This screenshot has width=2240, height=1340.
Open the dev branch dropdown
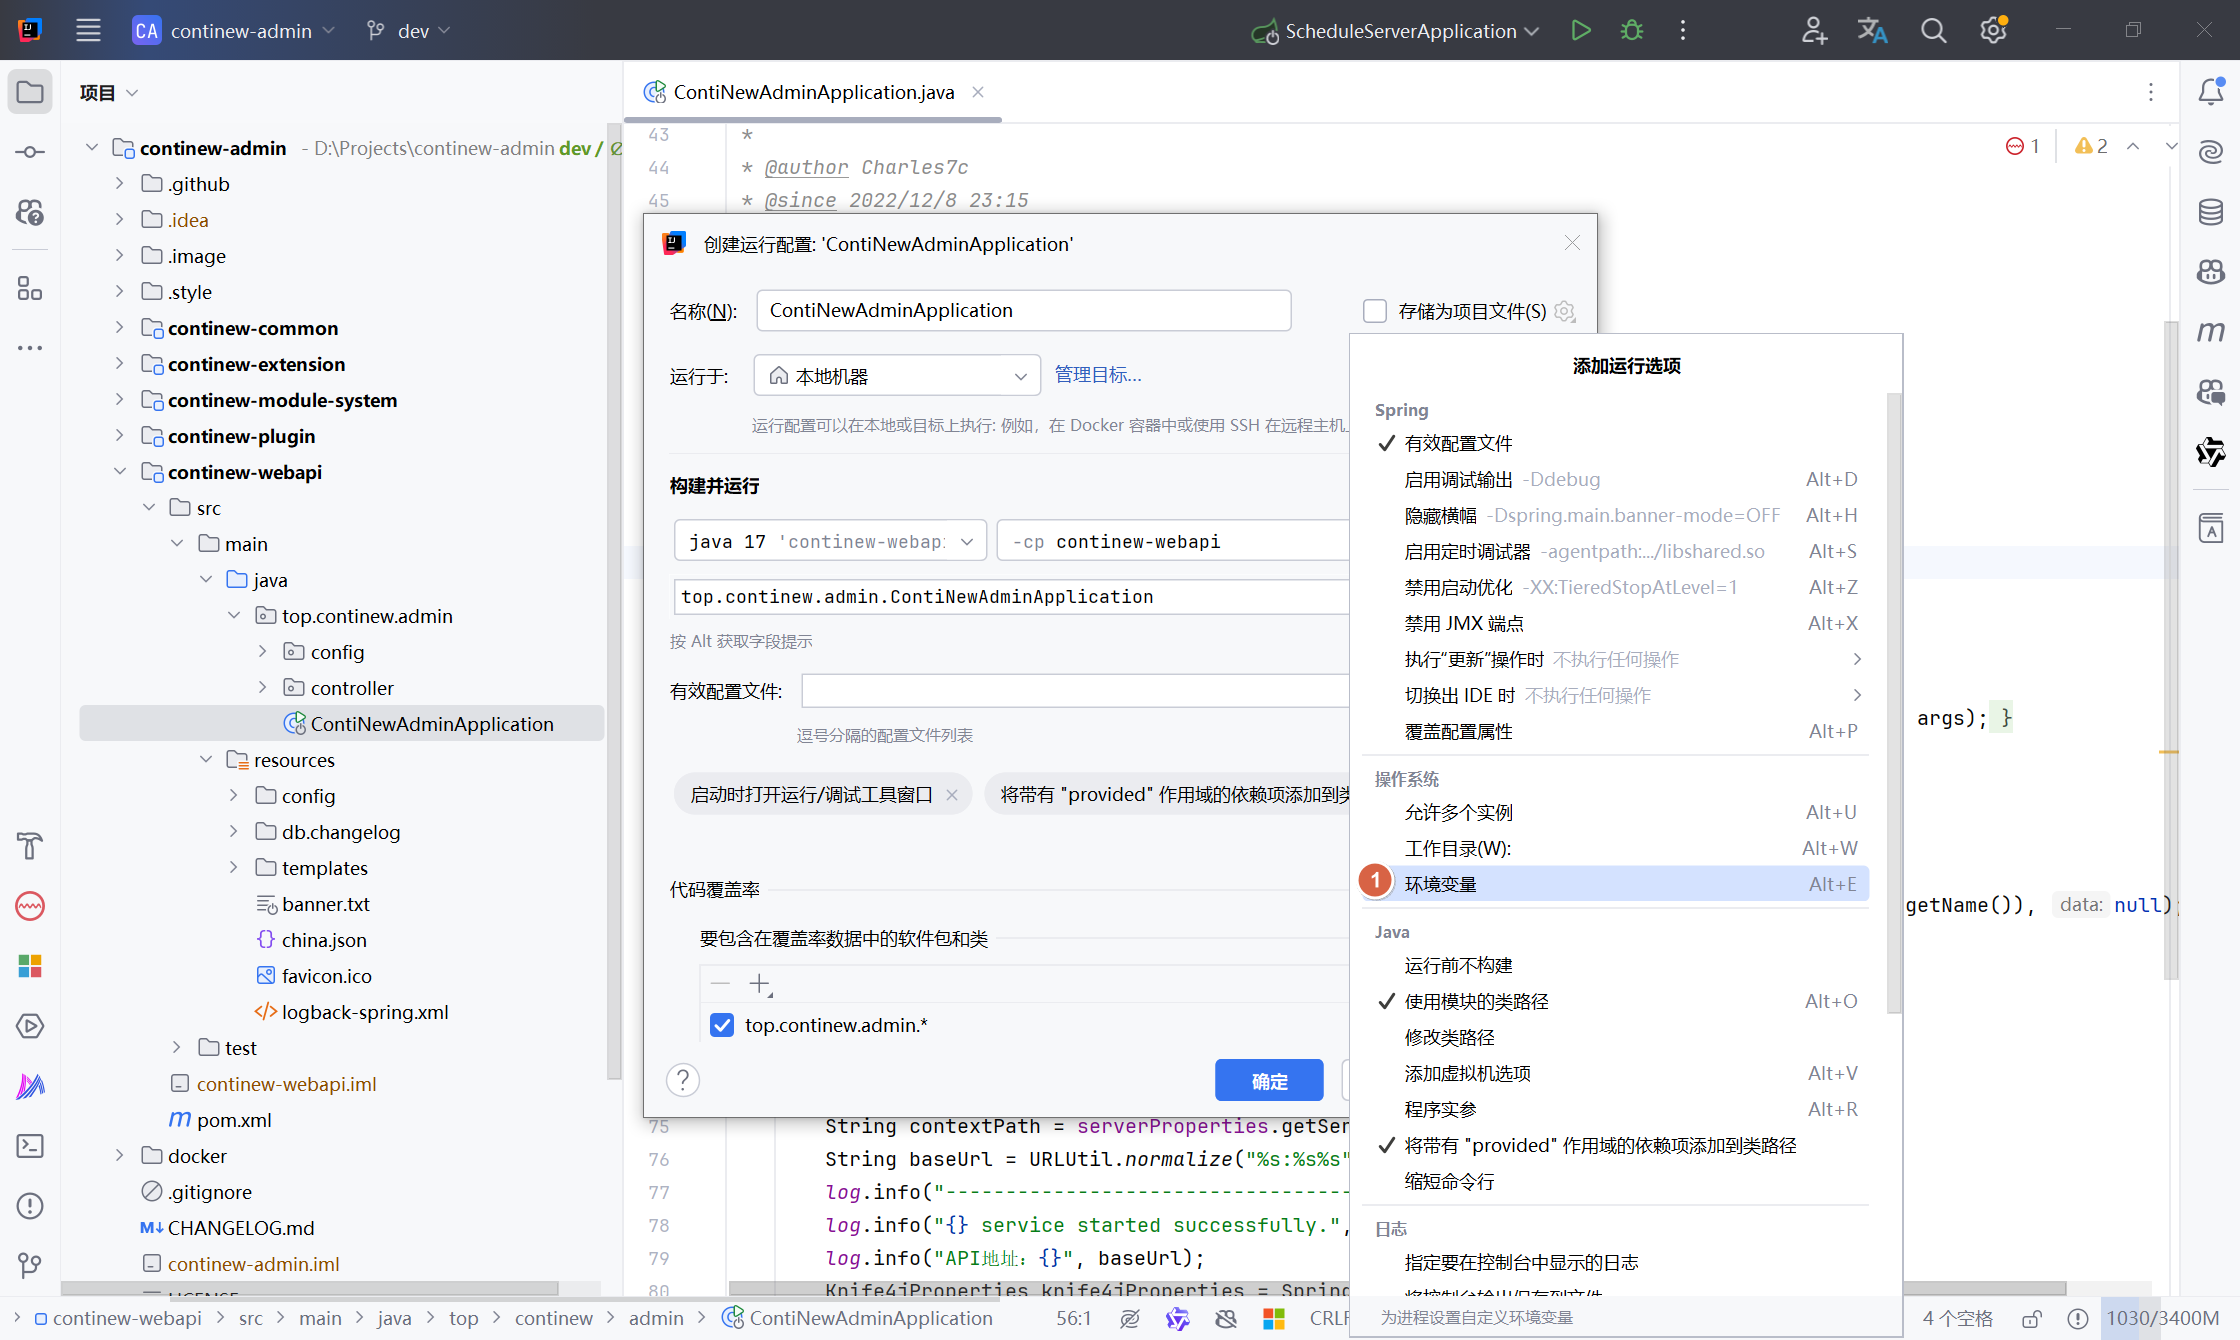coord(408,31)
